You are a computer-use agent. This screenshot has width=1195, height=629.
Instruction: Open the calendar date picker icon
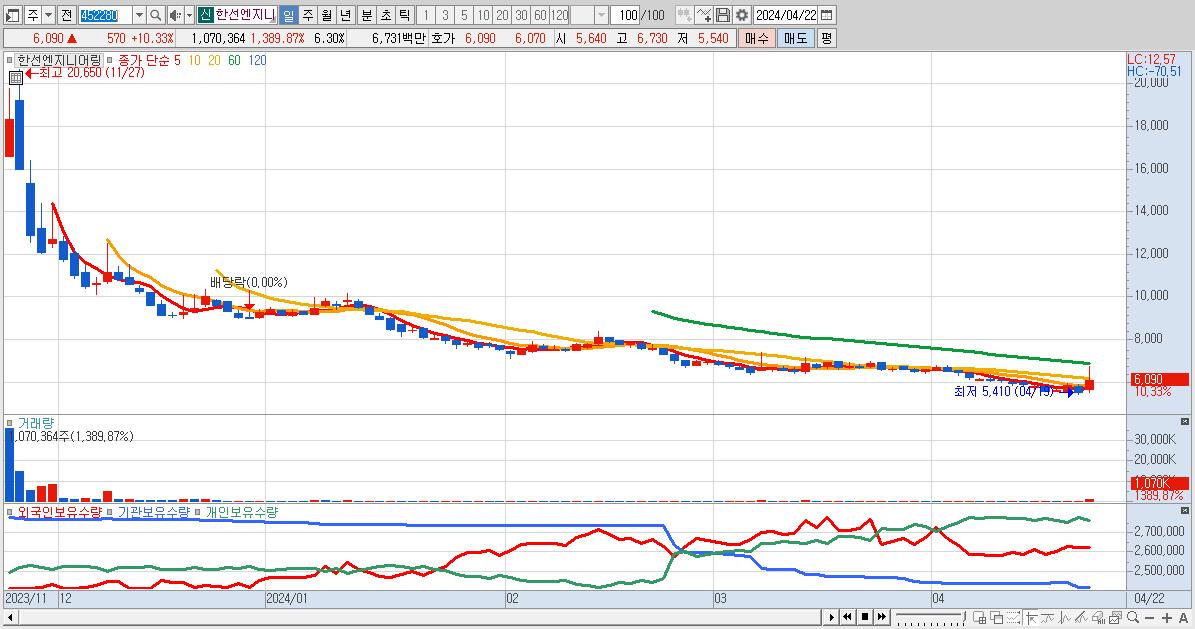[x=827, y=14]
